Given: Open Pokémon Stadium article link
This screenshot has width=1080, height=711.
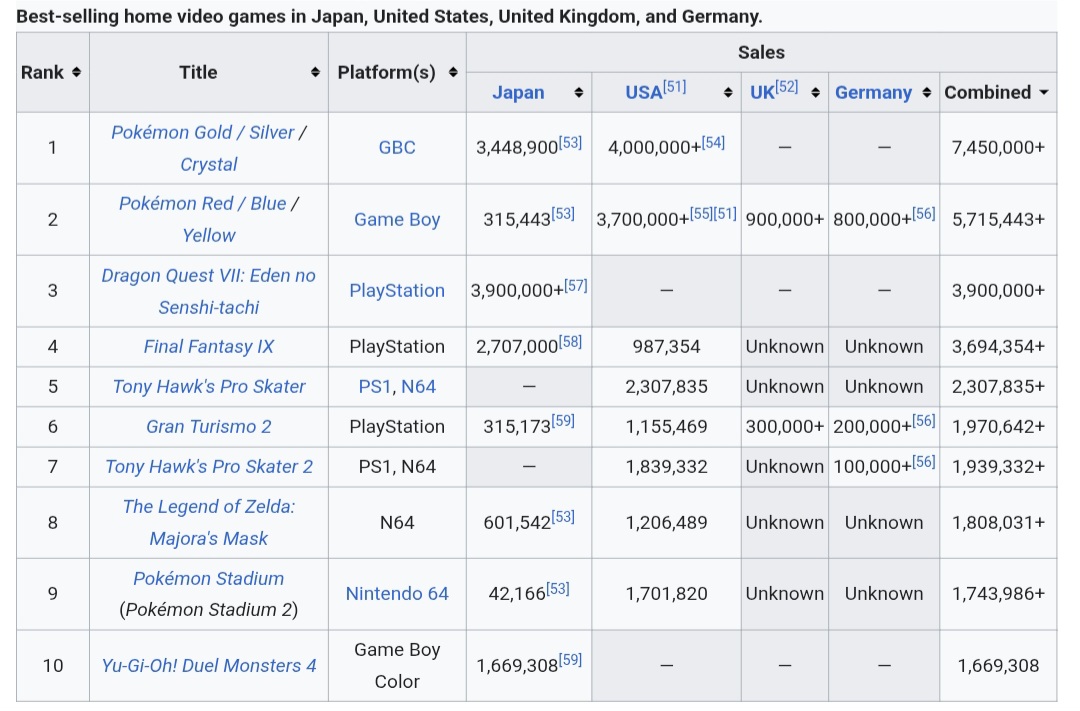Looking at the screenshot, I should tap(209, 579).
